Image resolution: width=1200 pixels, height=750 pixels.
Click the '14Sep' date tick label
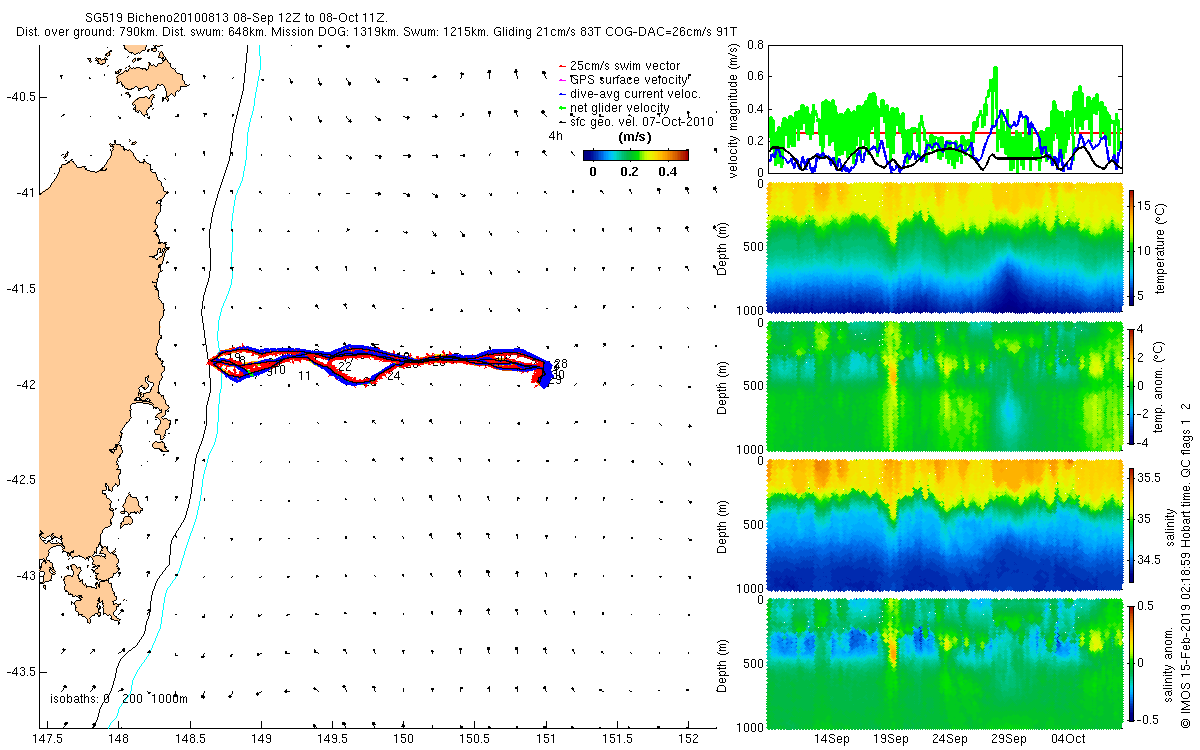(832, 739)
